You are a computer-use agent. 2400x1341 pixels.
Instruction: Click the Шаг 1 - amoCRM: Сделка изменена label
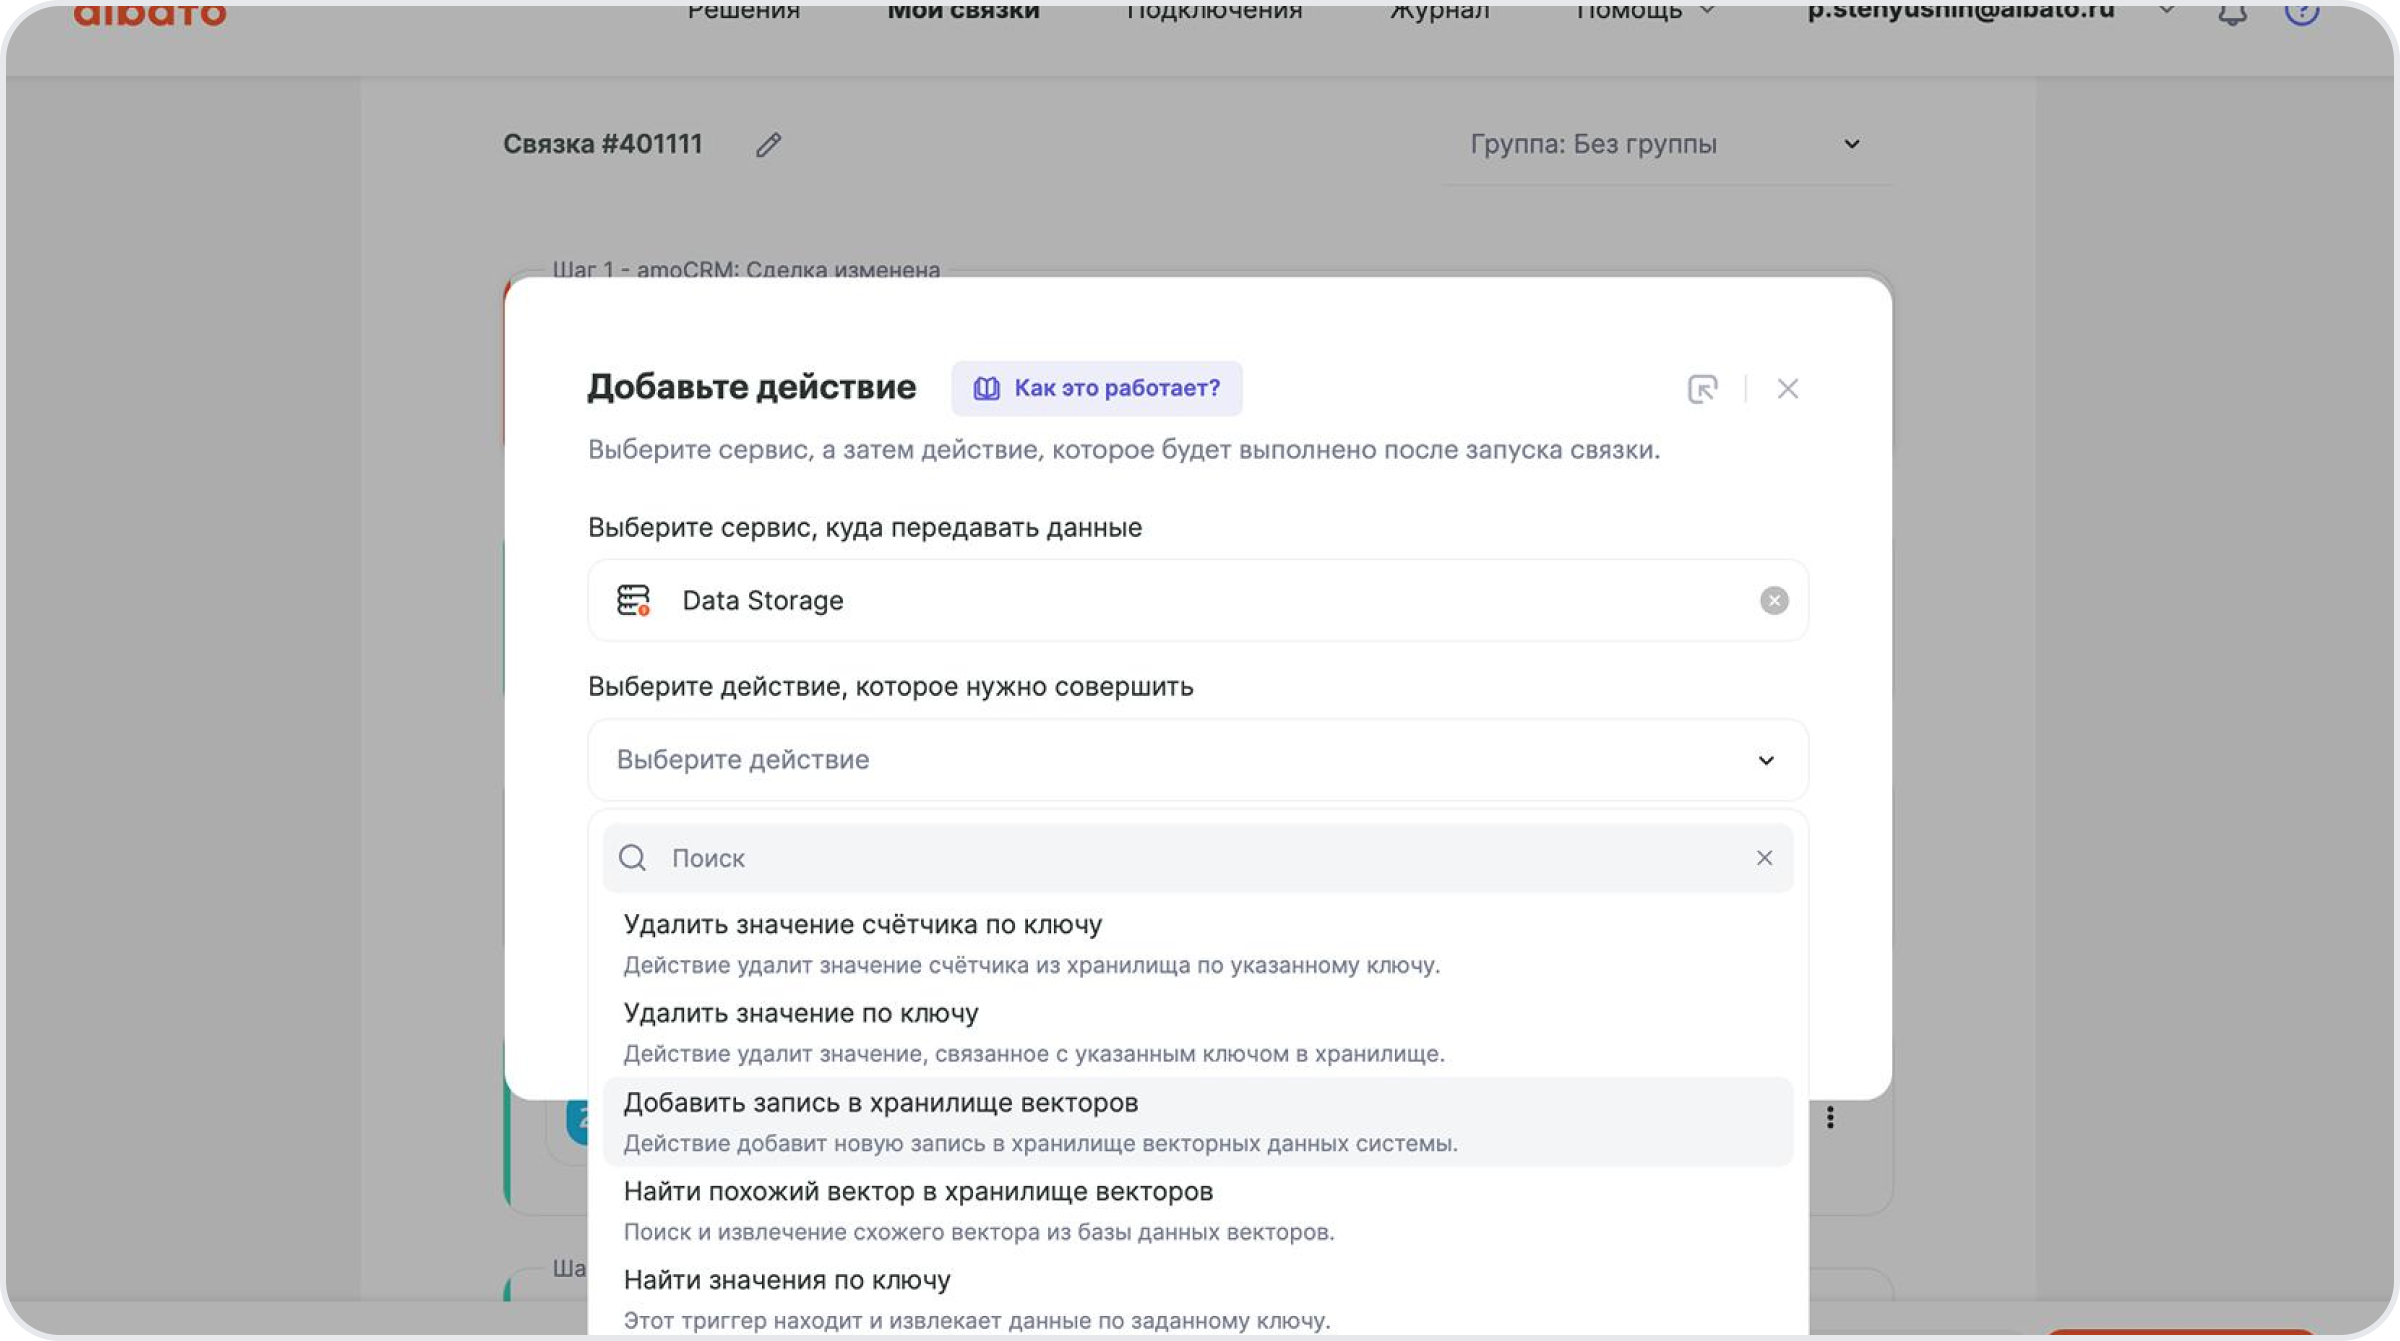pyautogui.click(x=746, y=269)
